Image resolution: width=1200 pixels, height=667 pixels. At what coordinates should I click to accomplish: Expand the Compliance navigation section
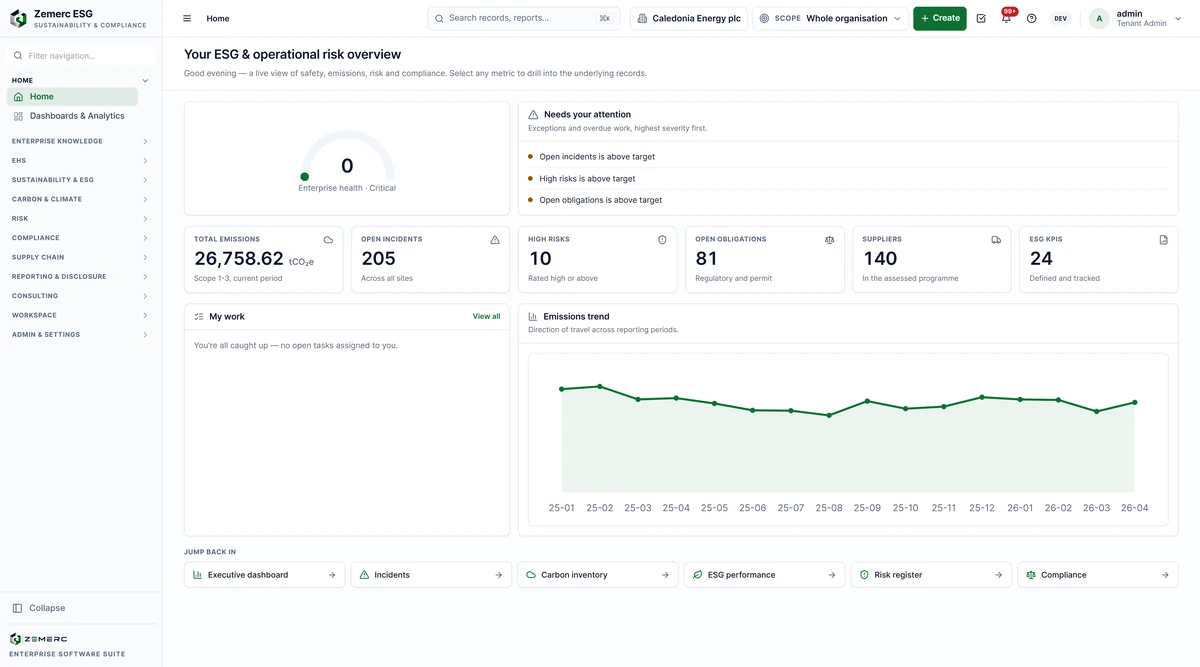click(x=80, y=238)
